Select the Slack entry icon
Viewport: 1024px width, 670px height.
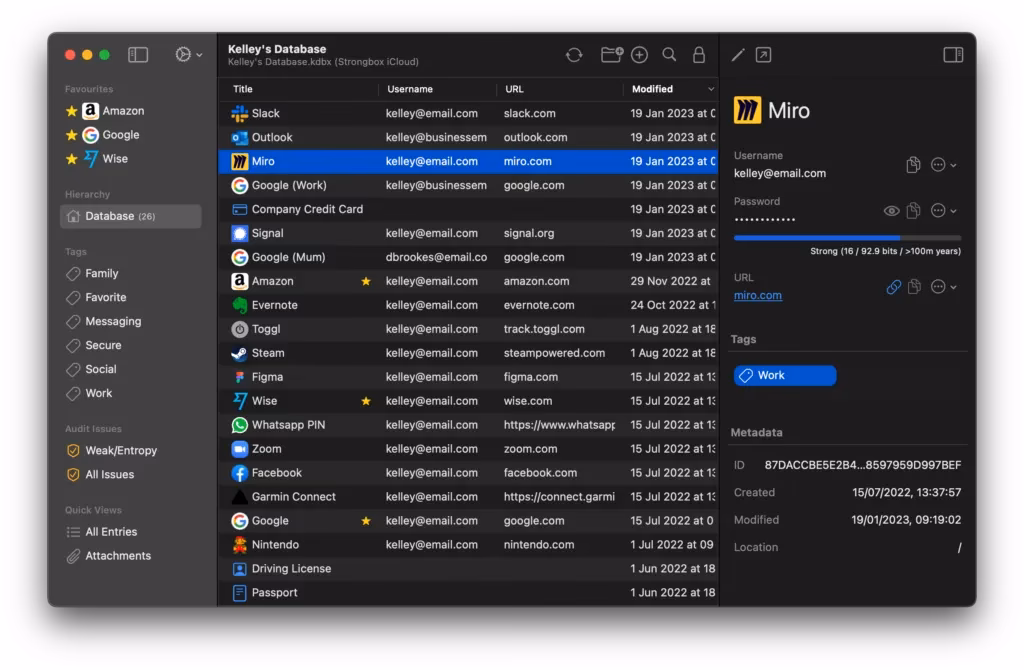(240, 114)
